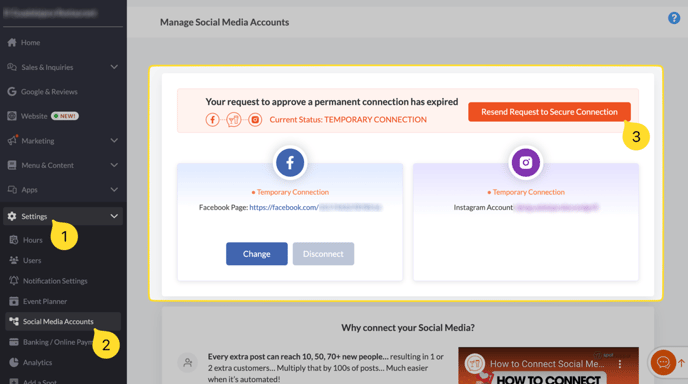Collapse the Settings chevron
Image resolution: width=688 pixels, height=384 pixels.
pos(114,216)
